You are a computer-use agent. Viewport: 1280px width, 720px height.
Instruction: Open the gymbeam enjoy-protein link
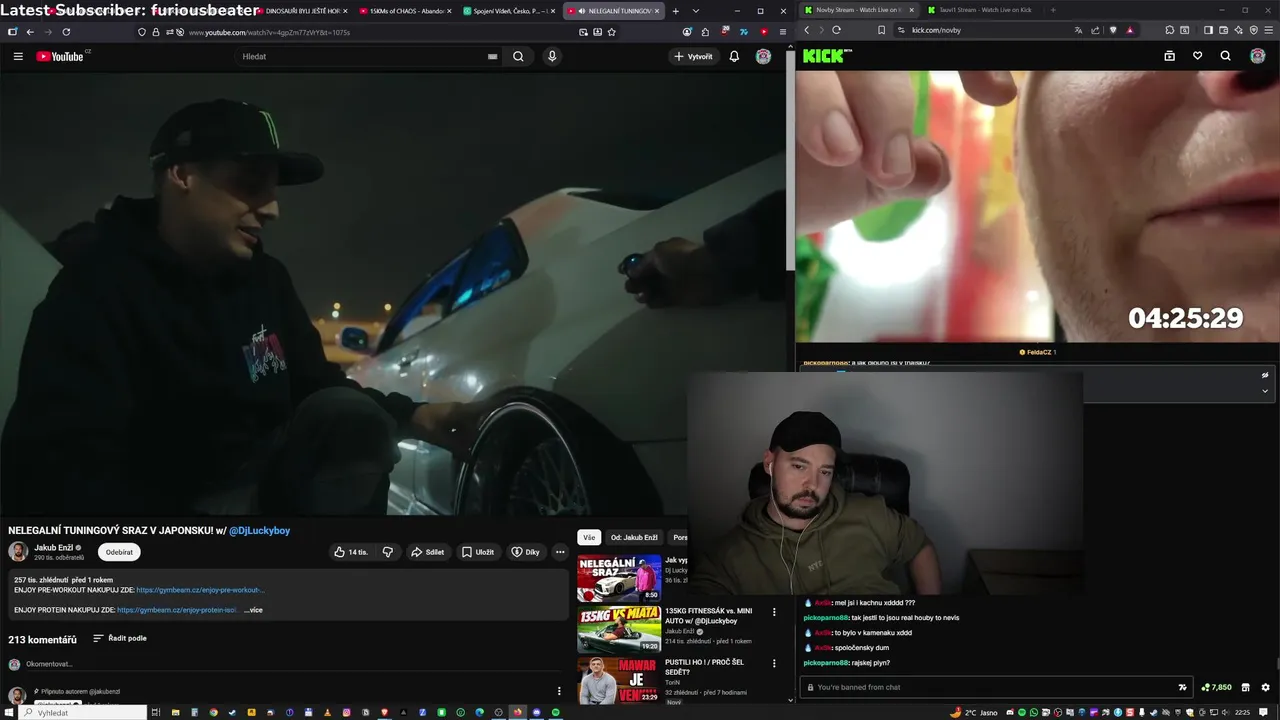click(x=177, y=610)
